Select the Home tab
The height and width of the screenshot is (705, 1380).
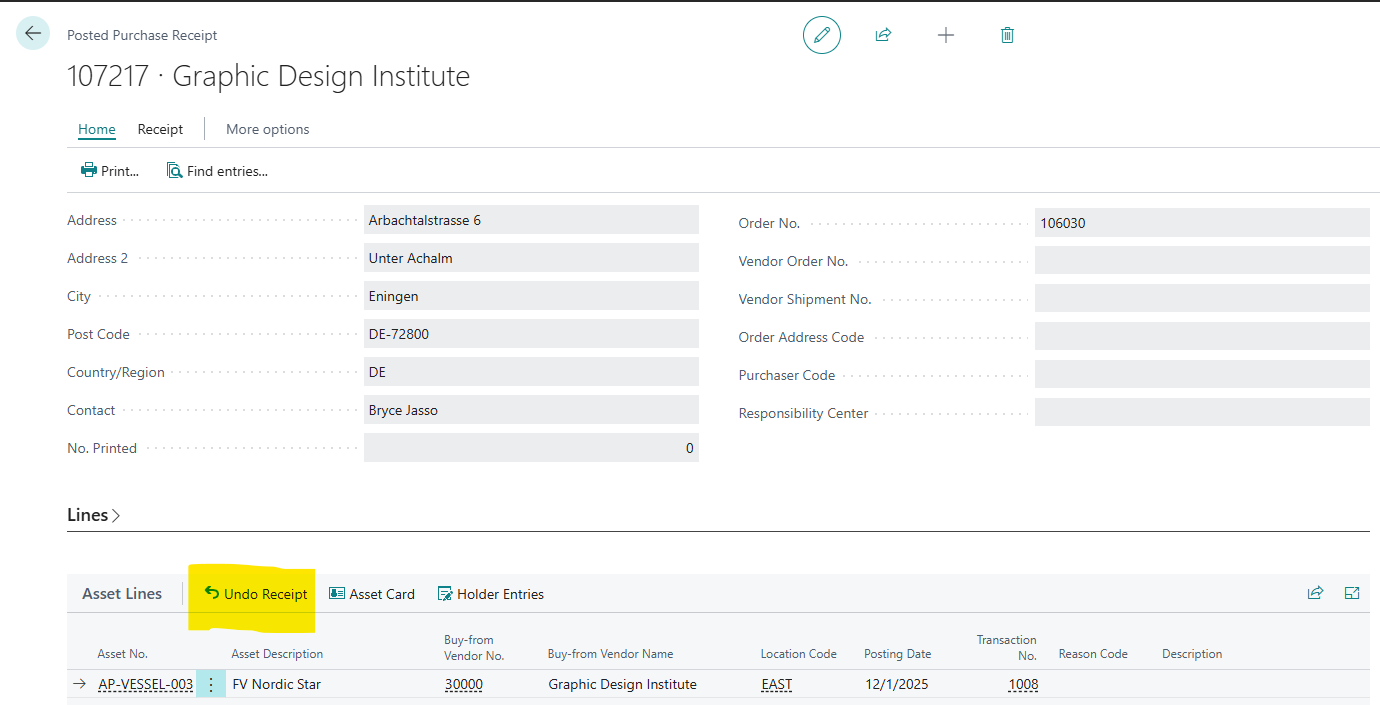pyautogui.click(x=97, y=129)
